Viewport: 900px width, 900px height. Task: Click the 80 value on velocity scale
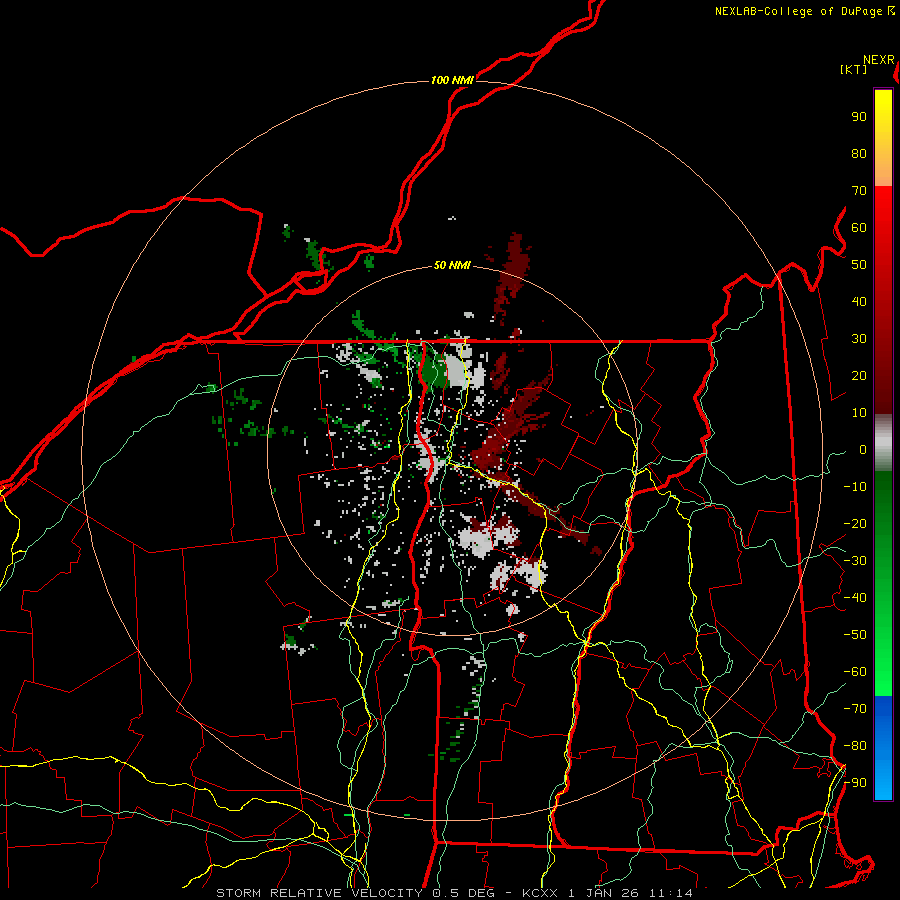click(x=859, y=153)
